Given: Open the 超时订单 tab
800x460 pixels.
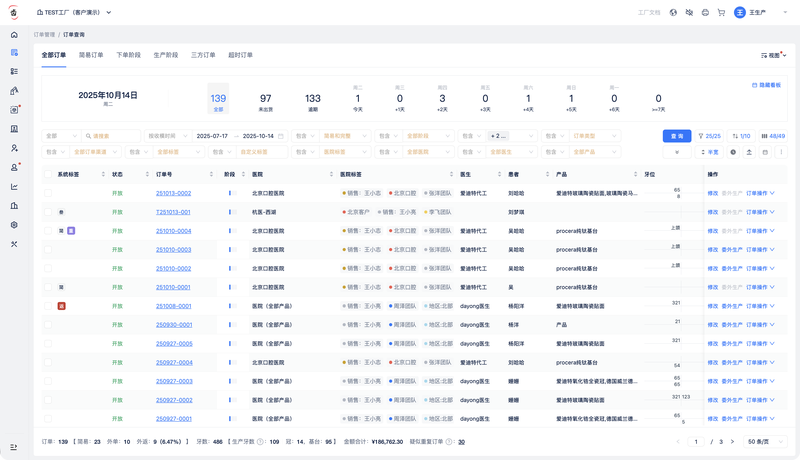Looking at the screenshot, I should [x=240, y=55].
